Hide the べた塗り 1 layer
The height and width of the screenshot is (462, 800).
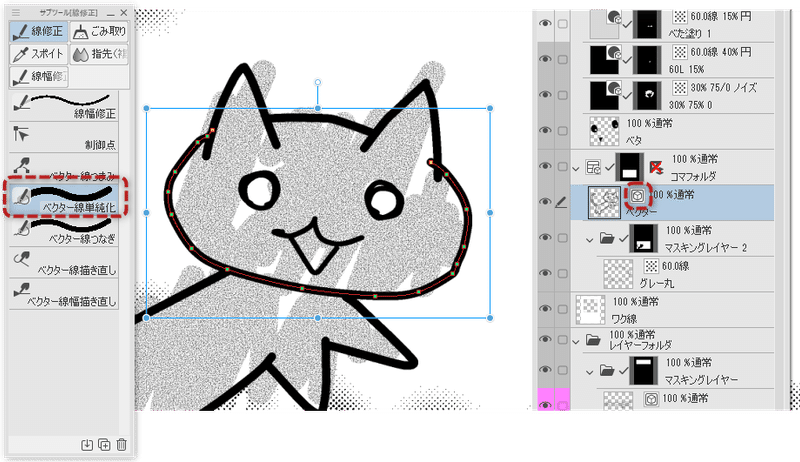pyautogui.click(x=545, y=23)
